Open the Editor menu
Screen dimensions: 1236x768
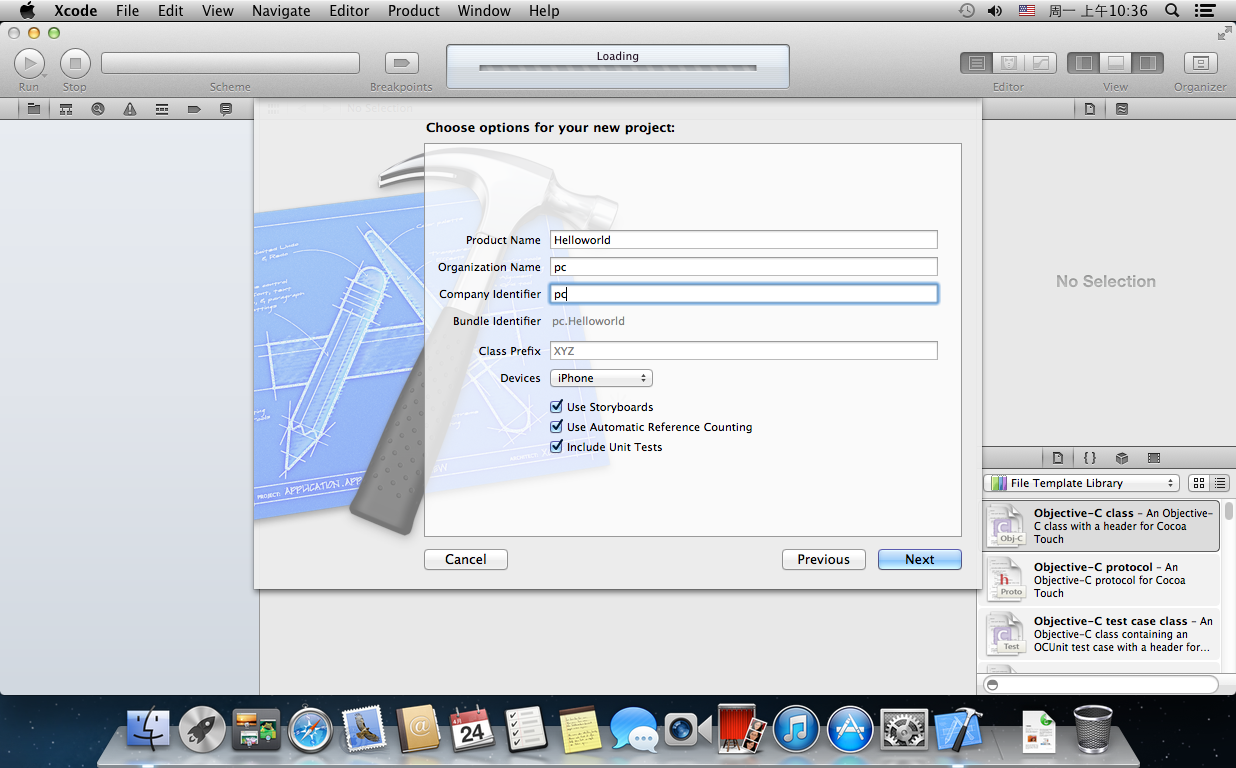[x=349, y=11]
